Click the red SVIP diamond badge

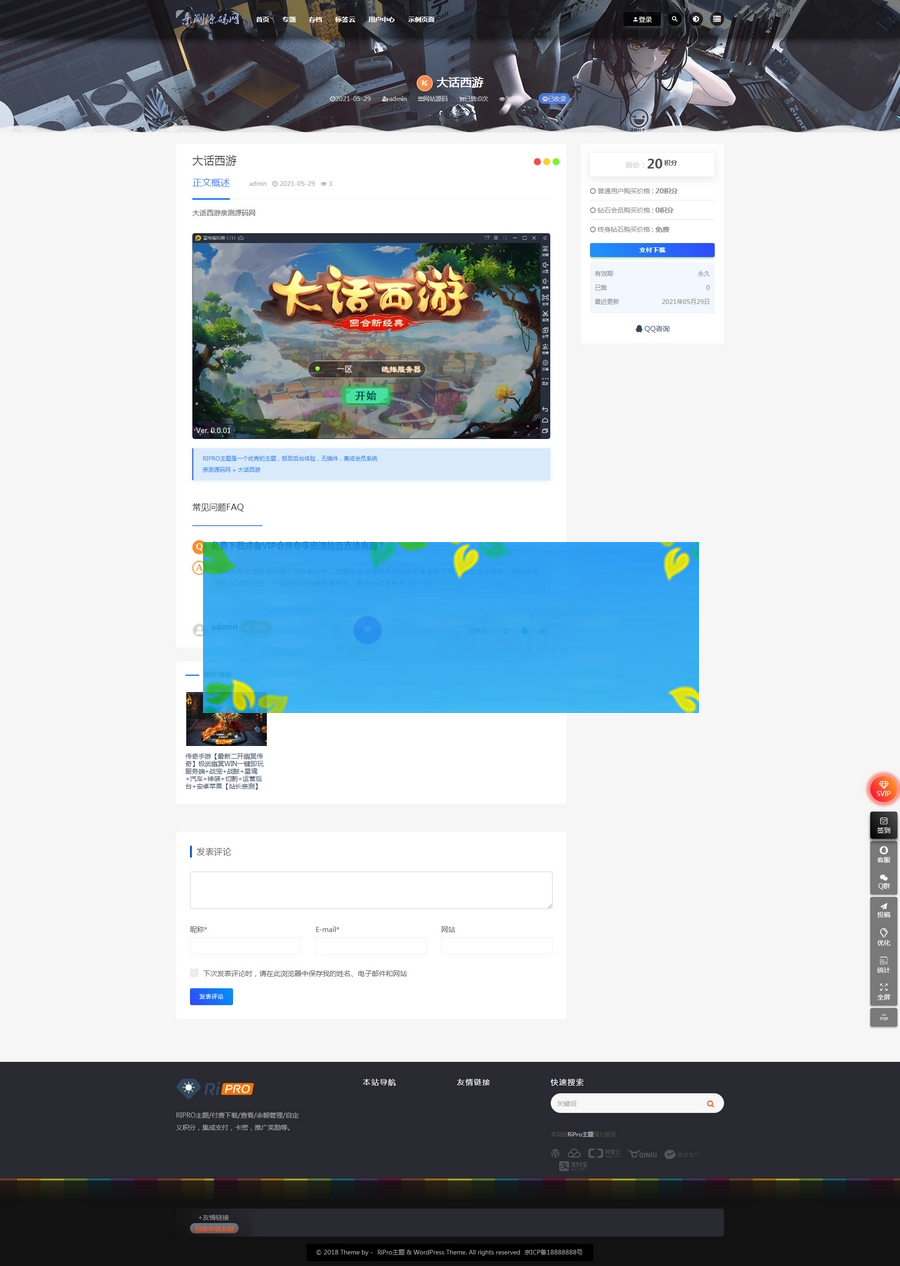pos(883,788)
